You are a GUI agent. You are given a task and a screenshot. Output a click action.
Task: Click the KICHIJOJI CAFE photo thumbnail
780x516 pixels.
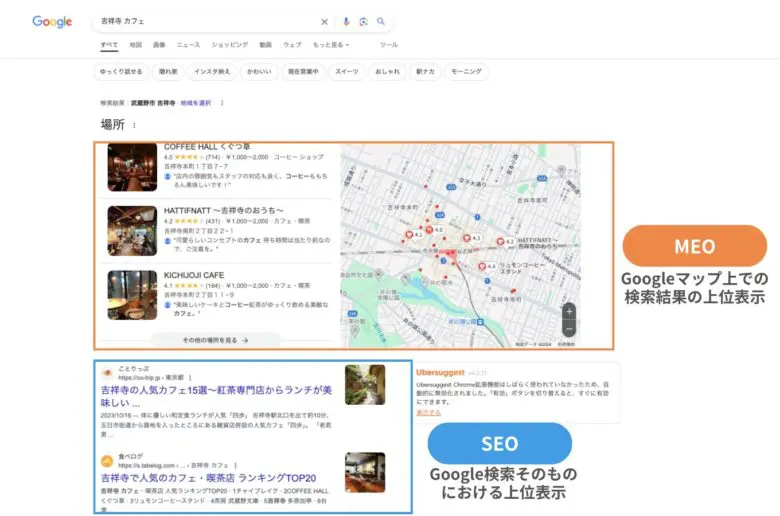[132, 295]
